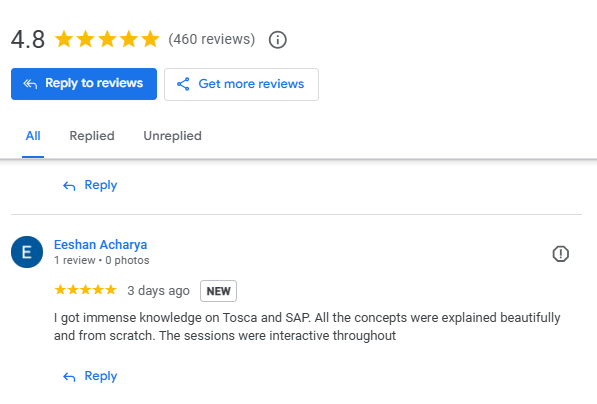The image size is (597, 404).
Task: Click the info icon beside 460 reviews
Action: (278, 40)
